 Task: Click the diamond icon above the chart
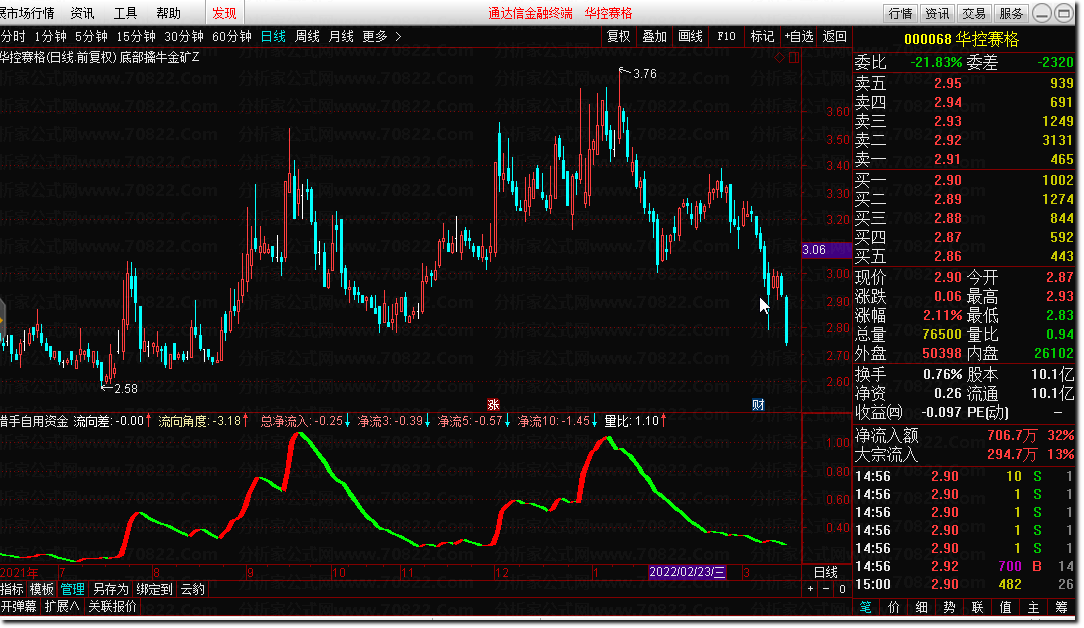779,57
